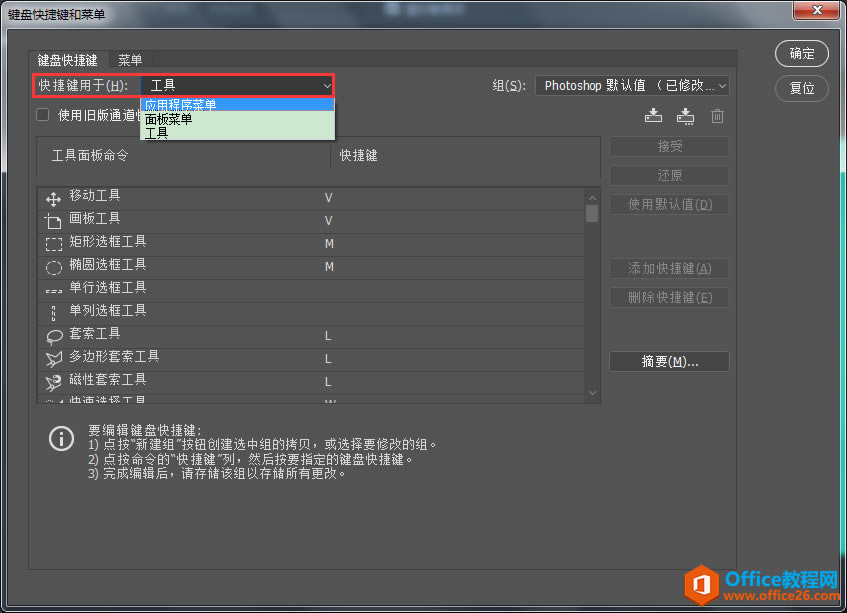Click the Elliptical Marquee tool icon

coord(53,267)
